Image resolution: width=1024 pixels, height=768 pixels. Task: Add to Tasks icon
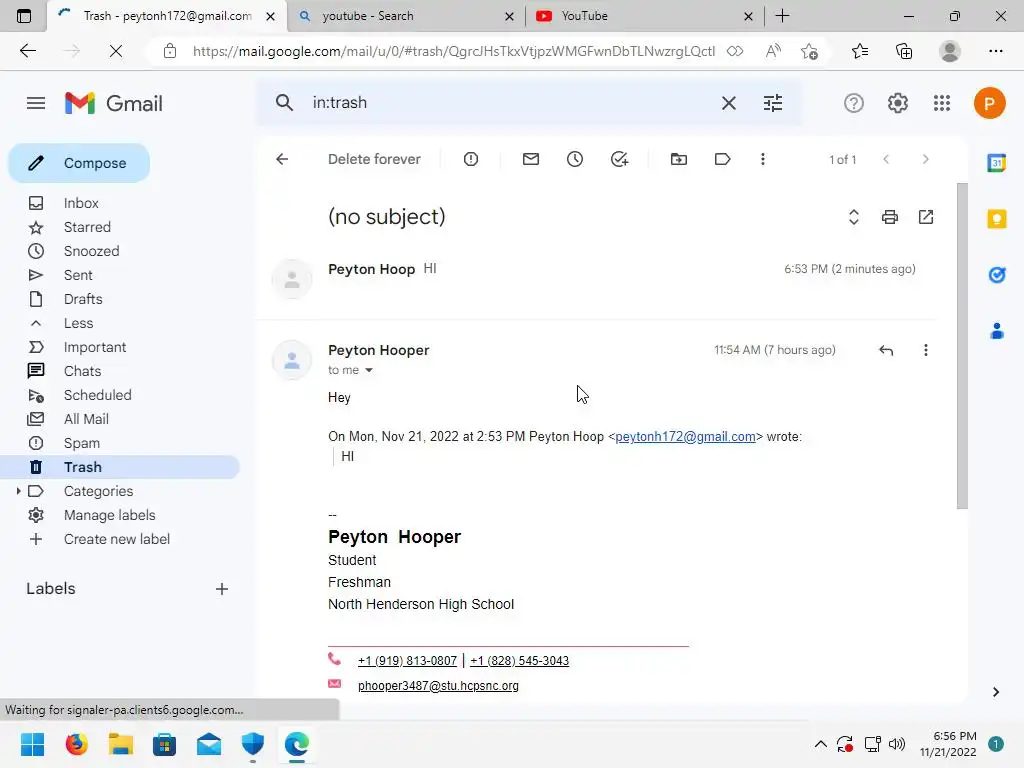(x=619, y=159)
